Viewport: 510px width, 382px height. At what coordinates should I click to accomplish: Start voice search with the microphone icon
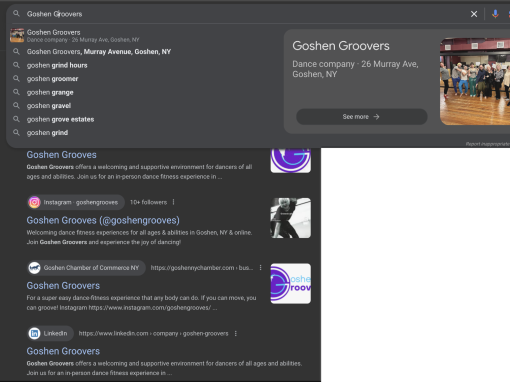(495, 14)
